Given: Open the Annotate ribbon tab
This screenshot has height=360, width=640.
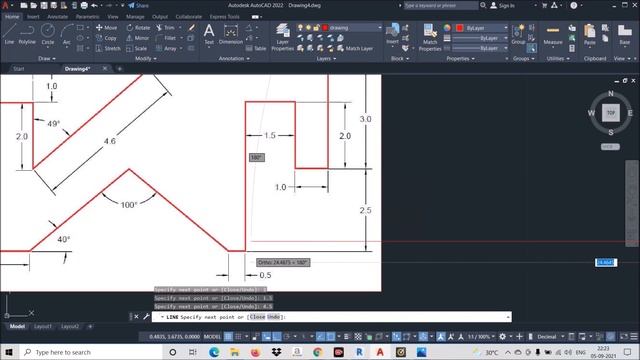Looking at the screenshot, I should click(x=58, y=17).
